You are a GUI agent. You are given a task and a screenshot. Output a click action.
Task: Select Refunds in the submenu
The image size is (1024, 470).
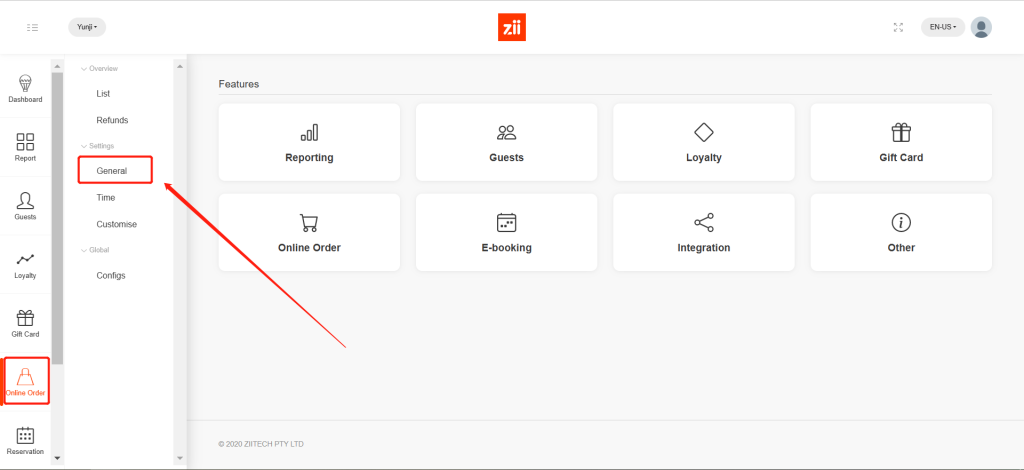point(112,120)
